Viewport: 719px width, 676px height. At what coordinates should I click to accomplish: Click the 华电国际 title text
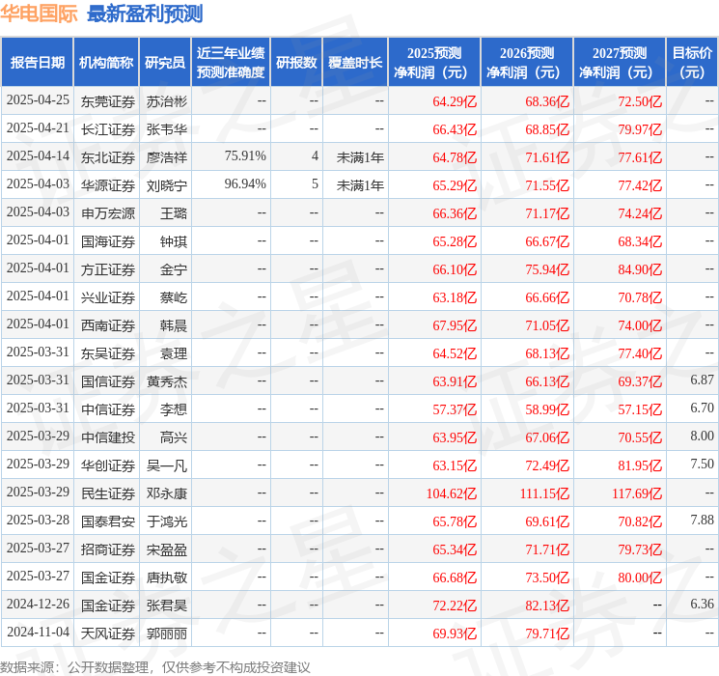(39, 14)
